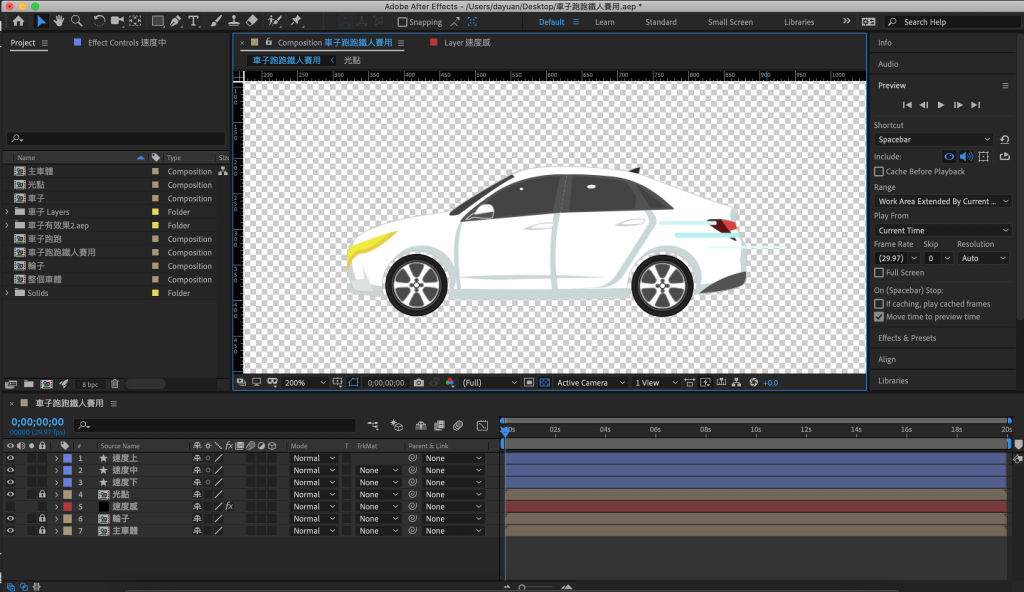Select the Zoom magnifier tool

(77, 21)
